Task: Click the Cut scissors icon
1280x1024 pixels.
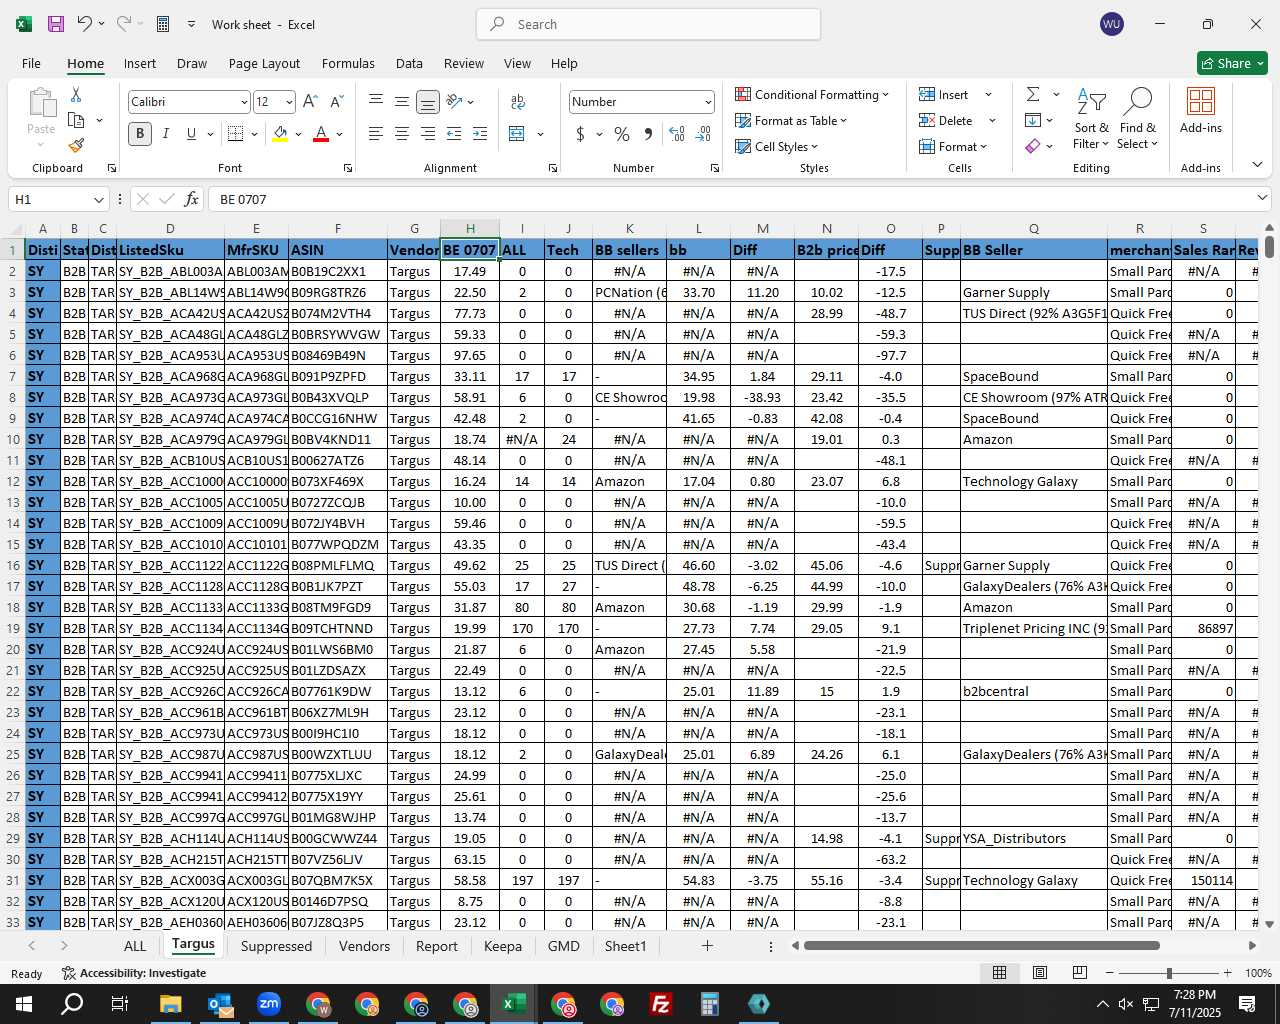Action: tap(76, 94)
